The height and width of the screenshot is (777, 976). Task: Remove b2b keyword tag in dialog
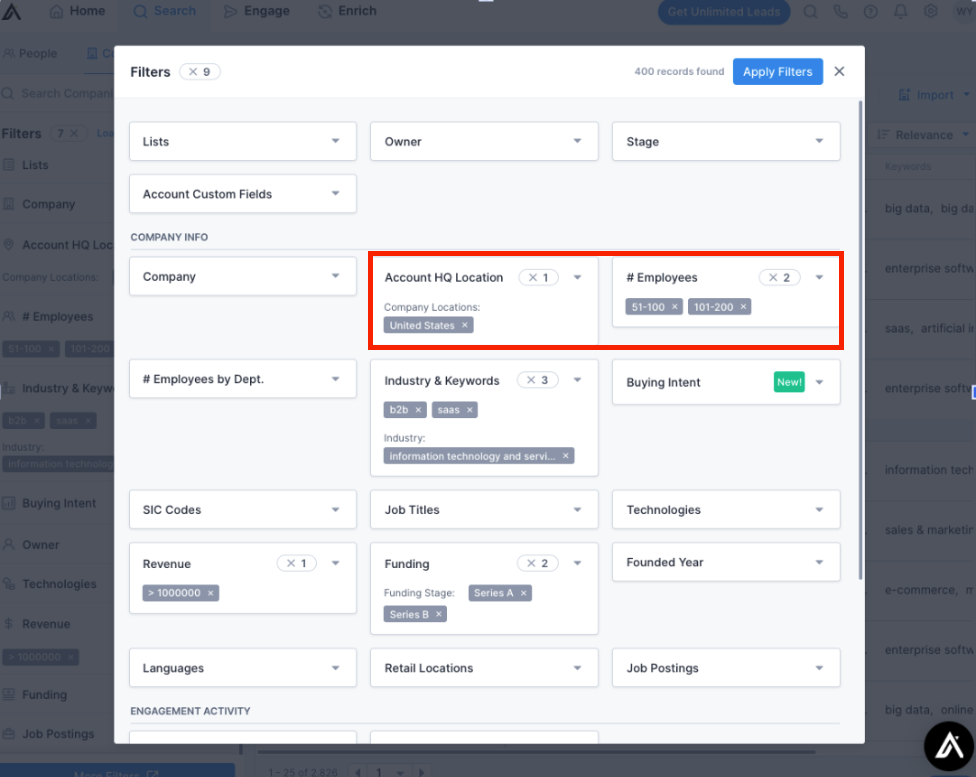tap(418, 410)
